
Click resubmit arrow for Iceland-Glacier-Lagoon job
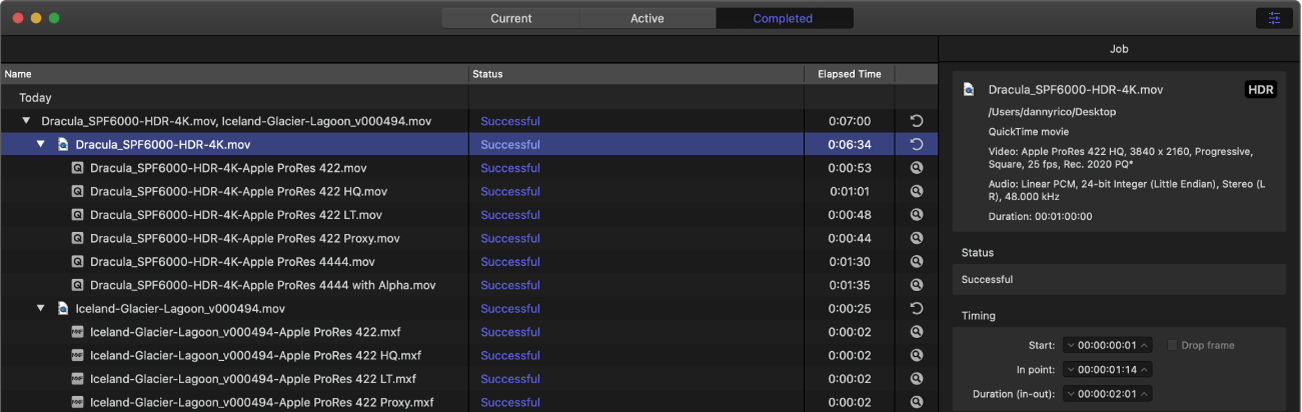tap(916, 309)
